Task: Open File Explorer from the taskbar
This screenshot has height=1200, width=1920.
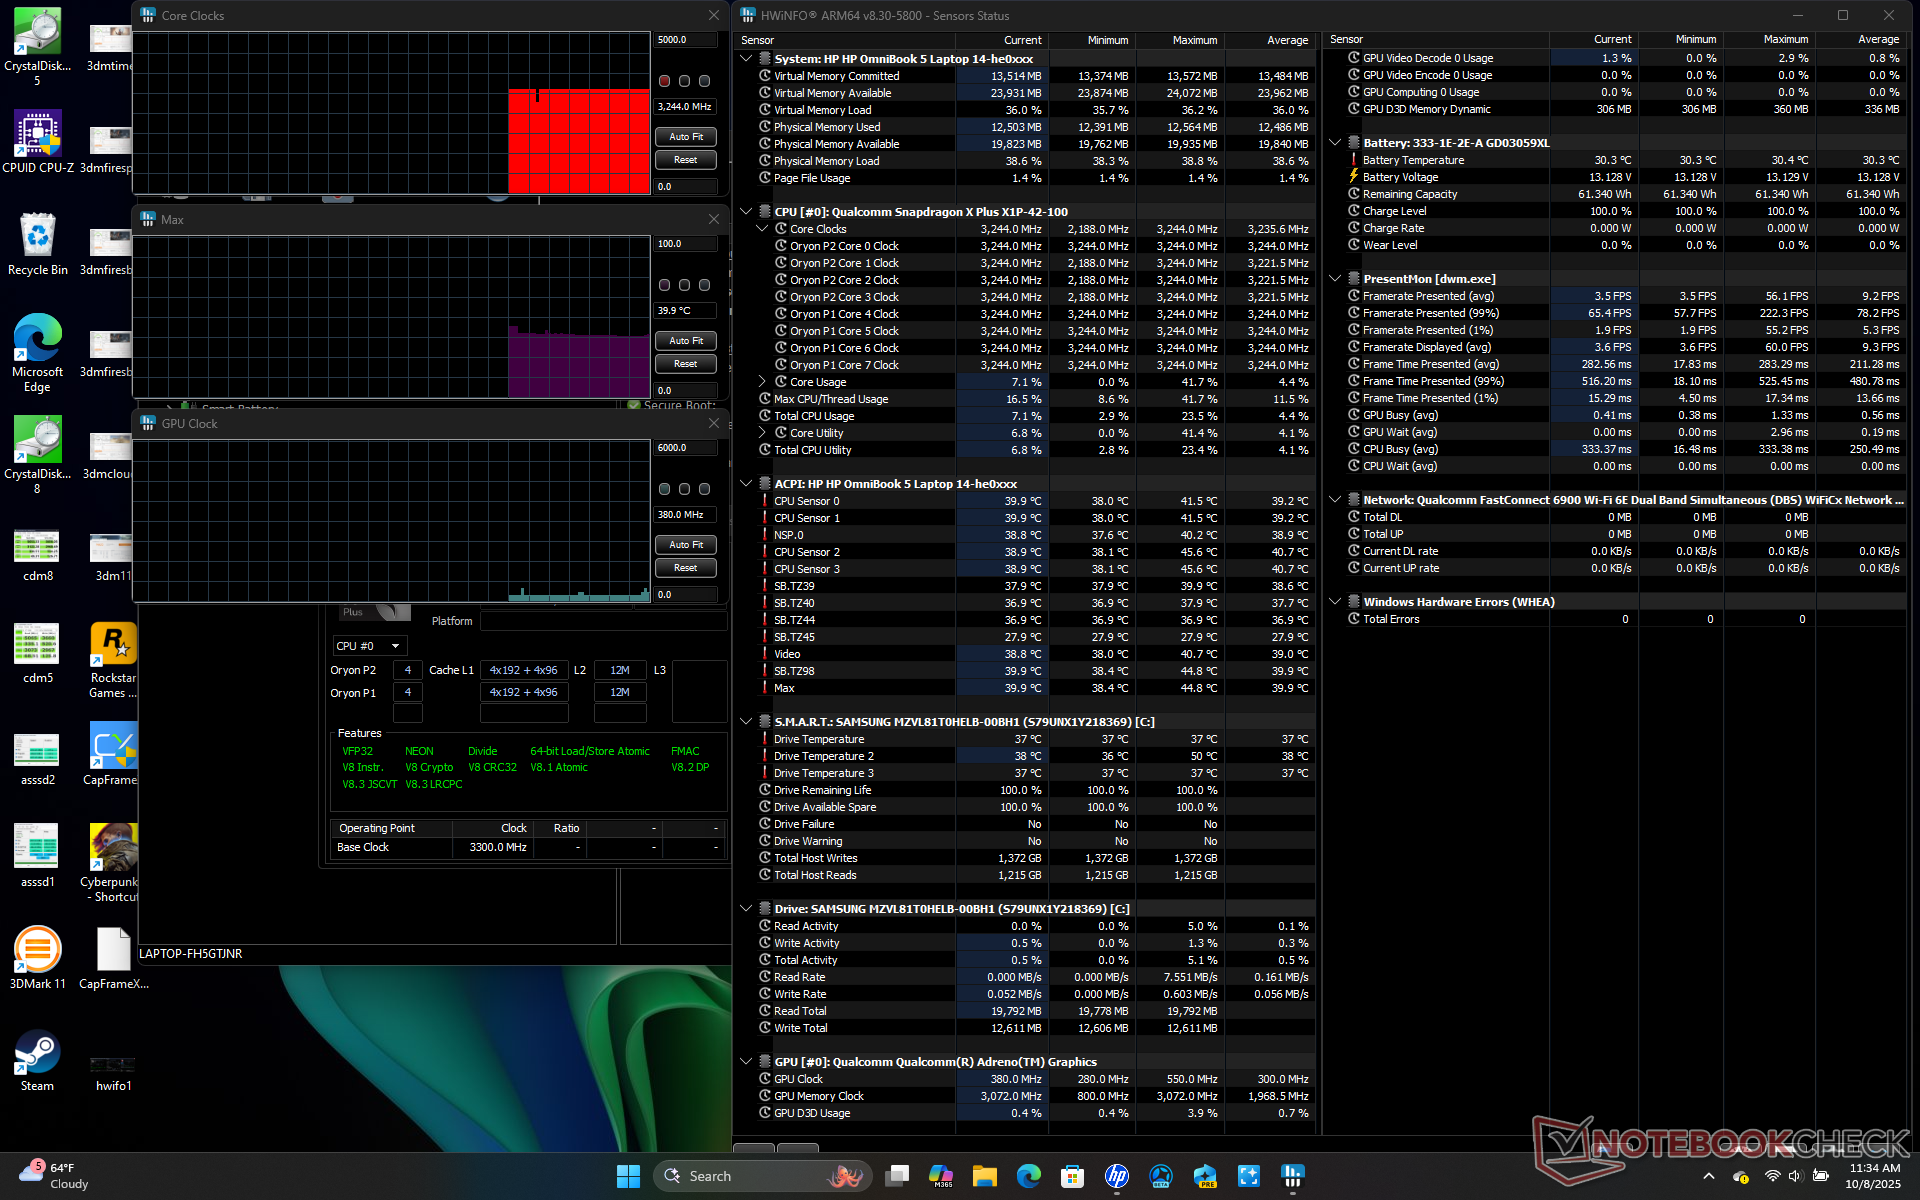Action: (985, 1176)
